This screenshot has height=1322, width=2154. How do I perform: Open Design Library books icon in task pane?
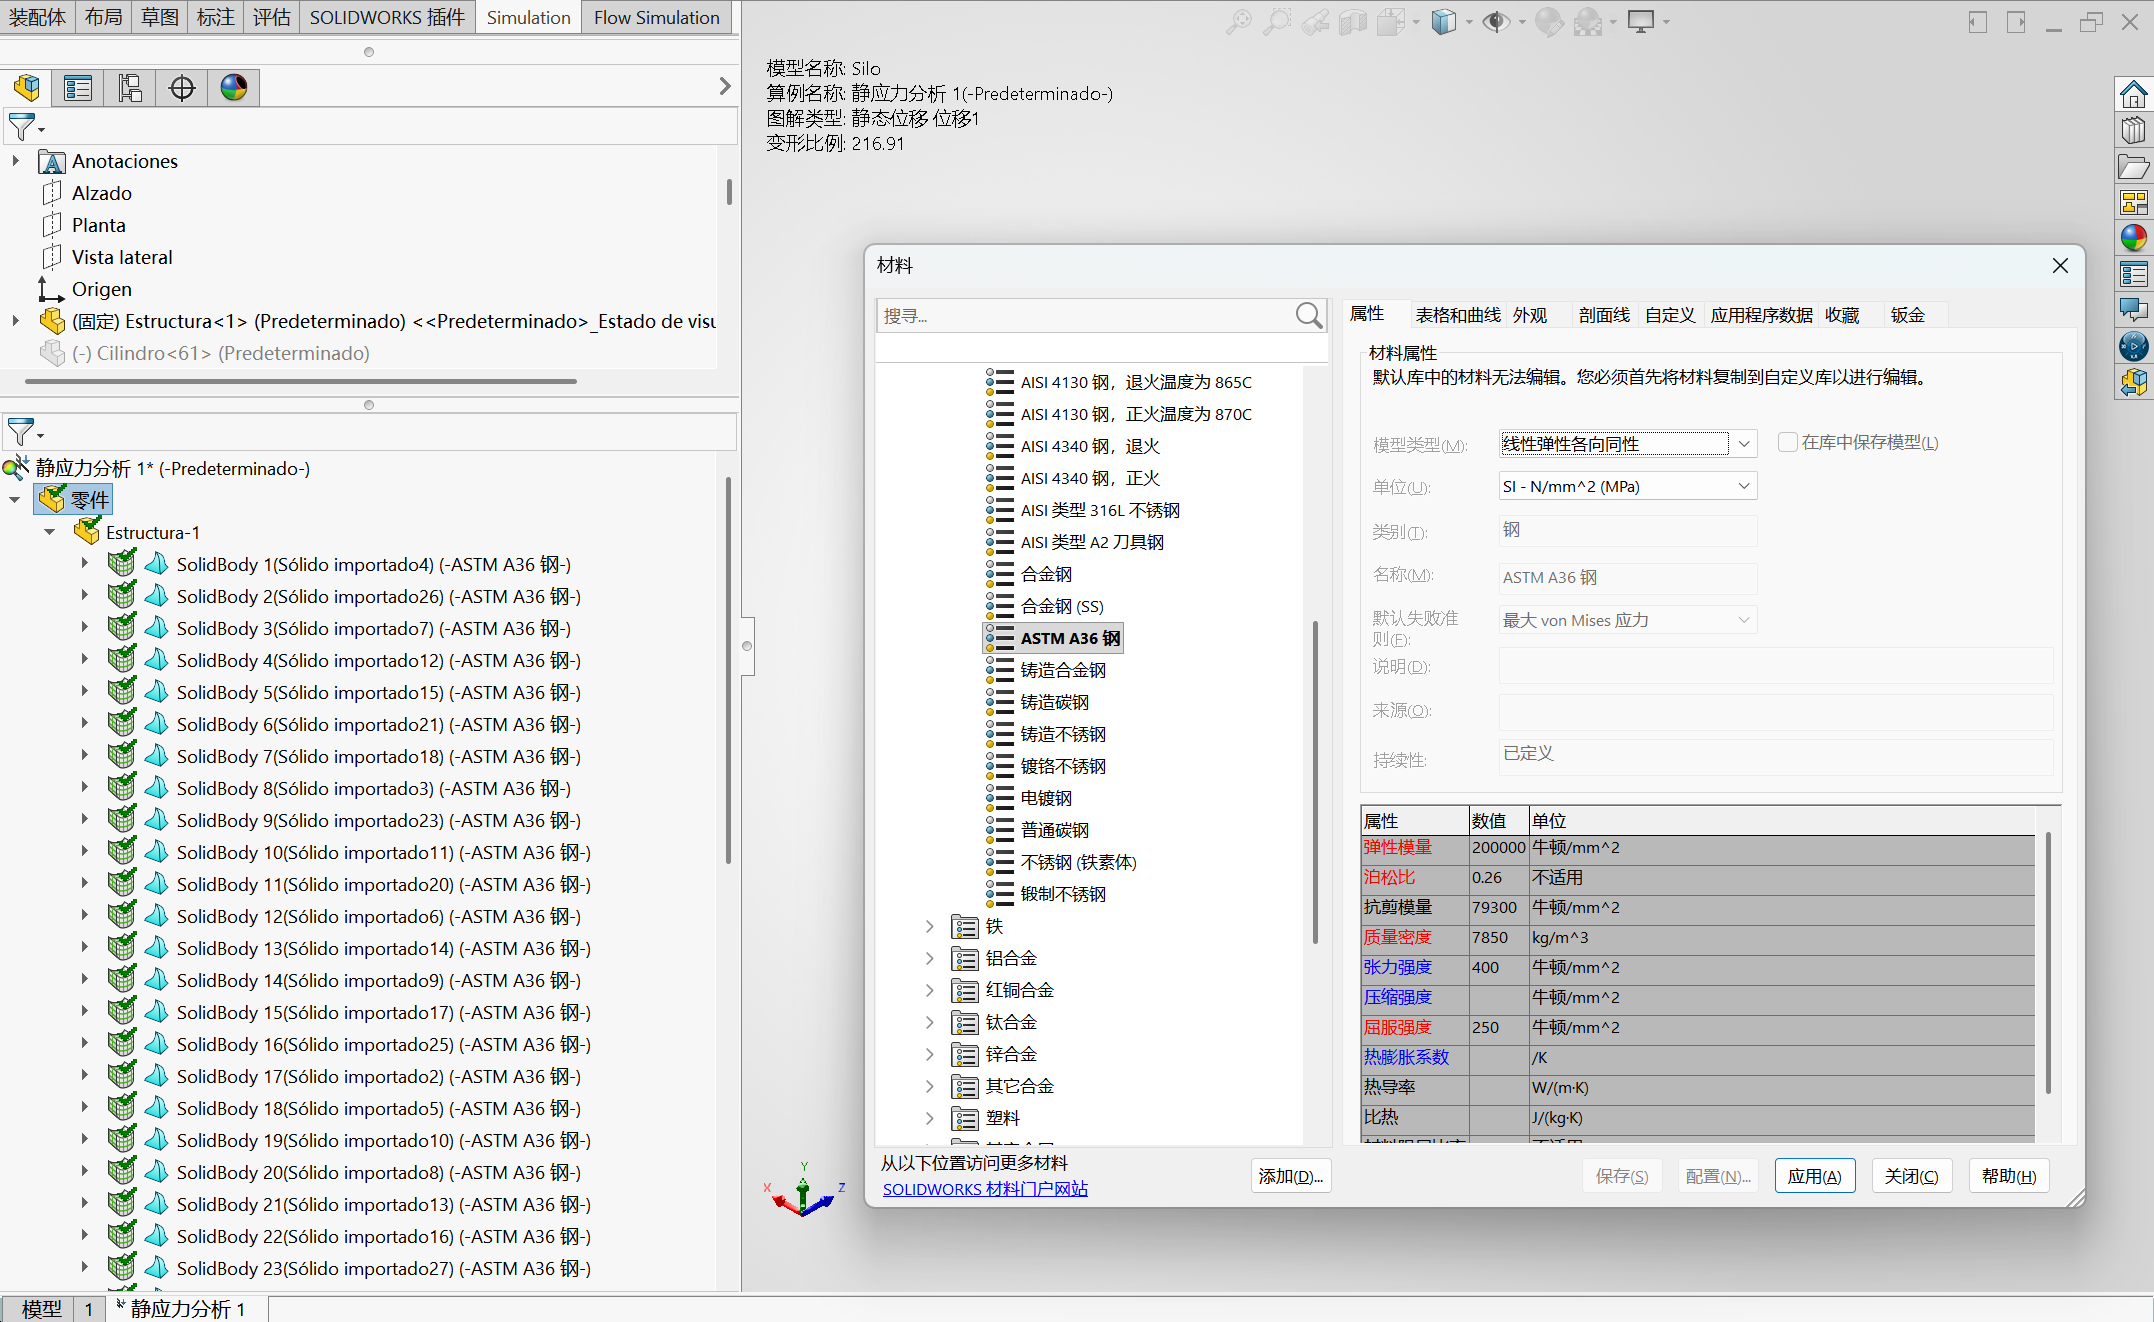[x=2134, y=131]
